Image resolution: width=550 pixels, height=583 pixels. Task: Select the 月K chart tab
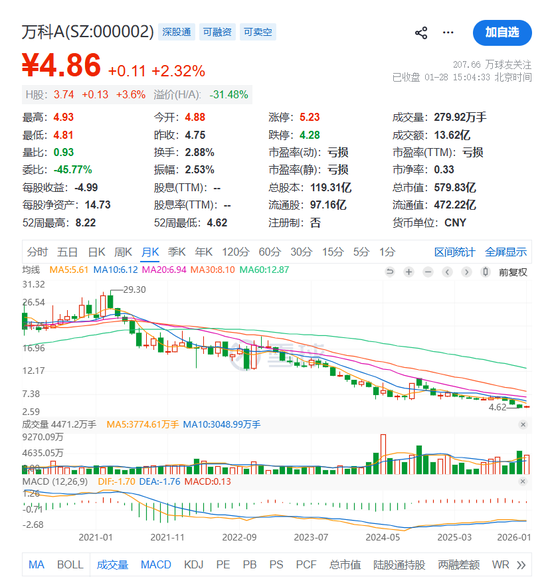click(x=150, y=252)
